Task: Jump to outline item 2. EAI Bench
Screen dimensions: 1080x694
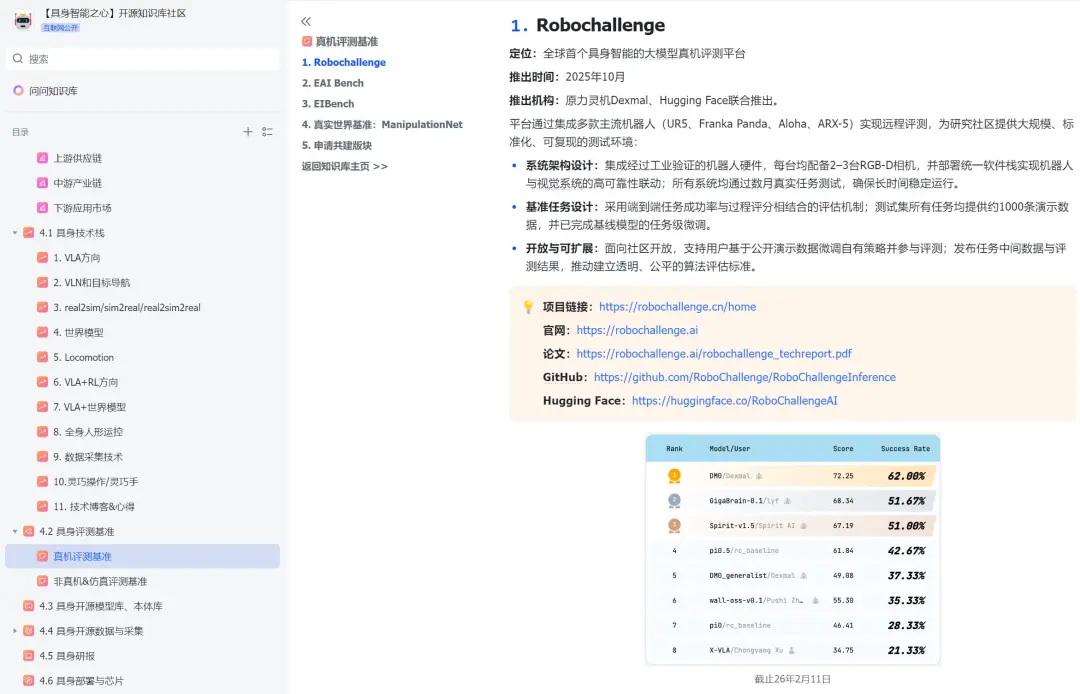Action: (333, 83)
